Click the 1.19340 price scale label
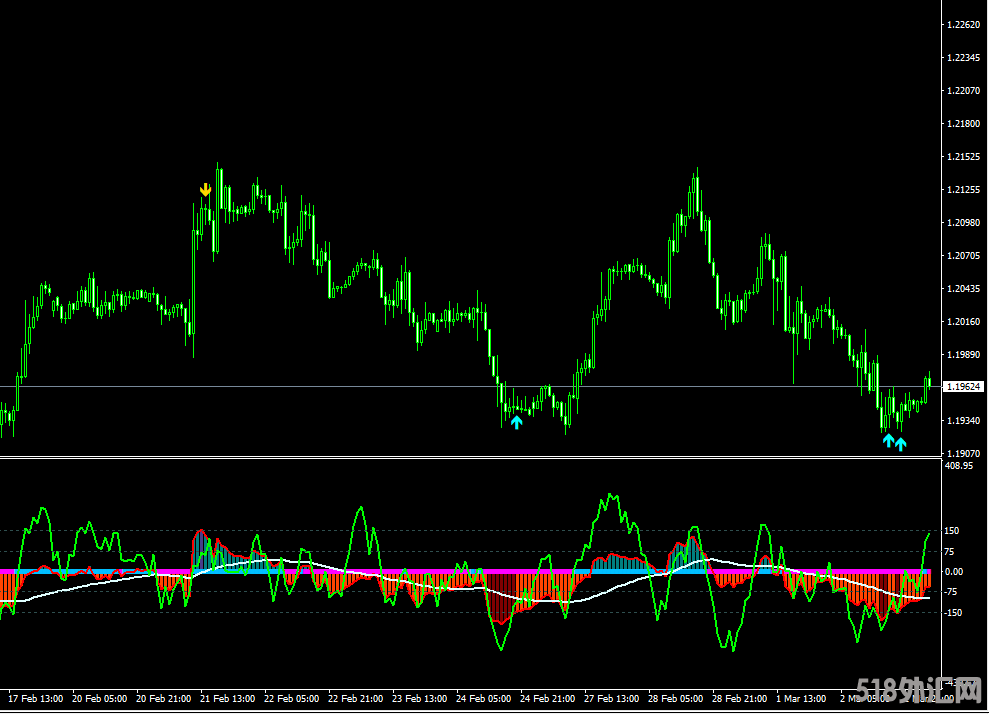Screen dimensions: 989x714 click(964, 420)
